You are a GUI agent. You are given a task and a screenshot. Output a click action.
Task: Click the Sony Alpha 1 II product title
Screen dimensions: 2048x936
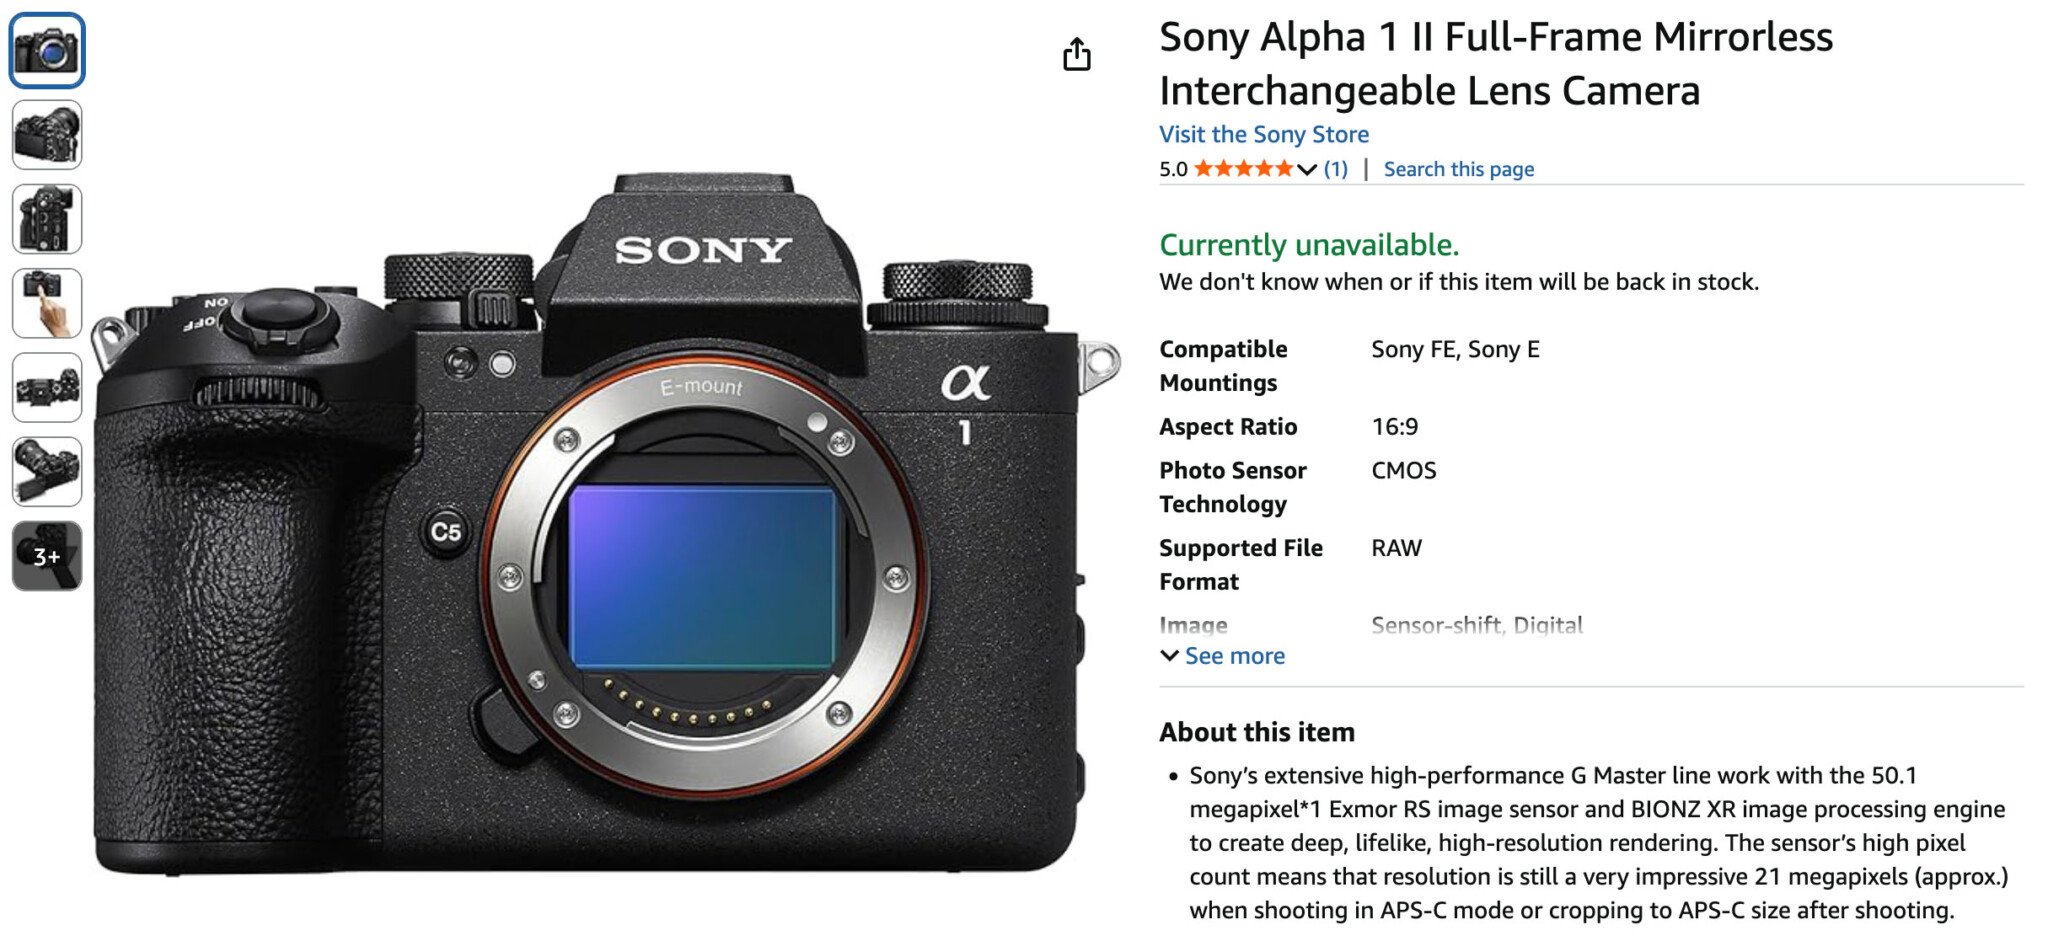tap(1496, 64)
